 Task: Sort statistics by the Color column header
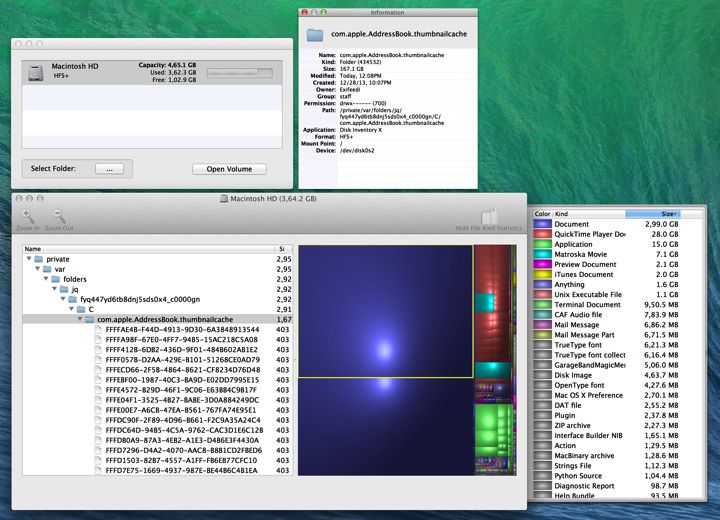[542, 214]
